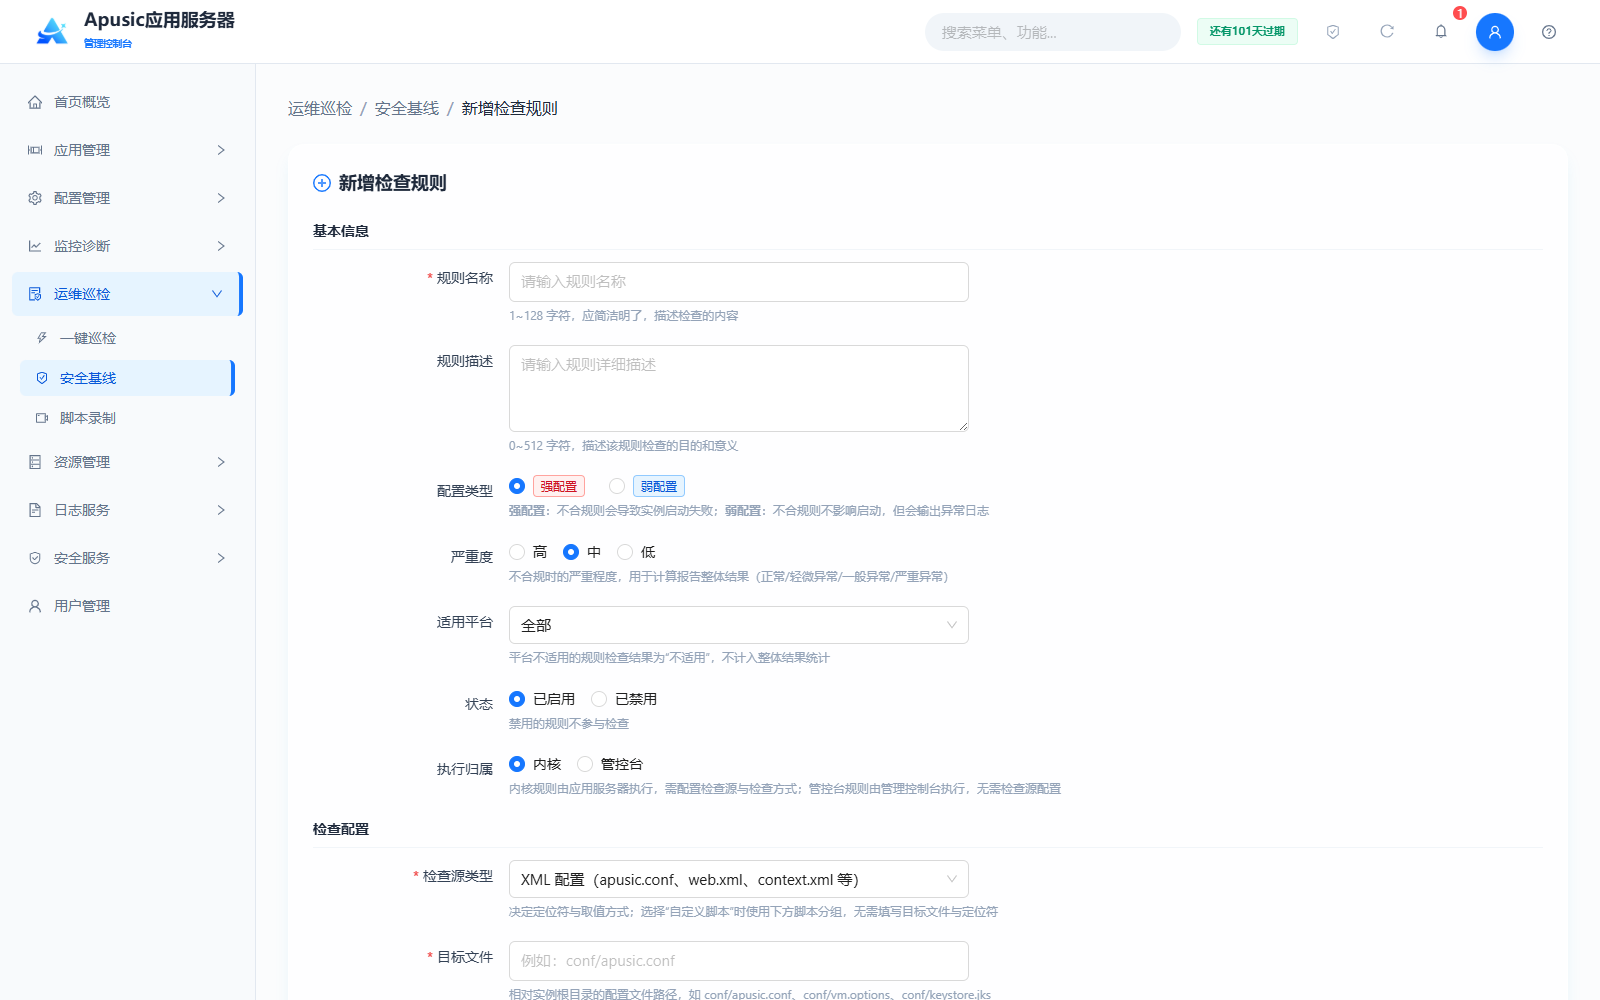Expand the 配置管理 menu chevron

coord(221,198)
